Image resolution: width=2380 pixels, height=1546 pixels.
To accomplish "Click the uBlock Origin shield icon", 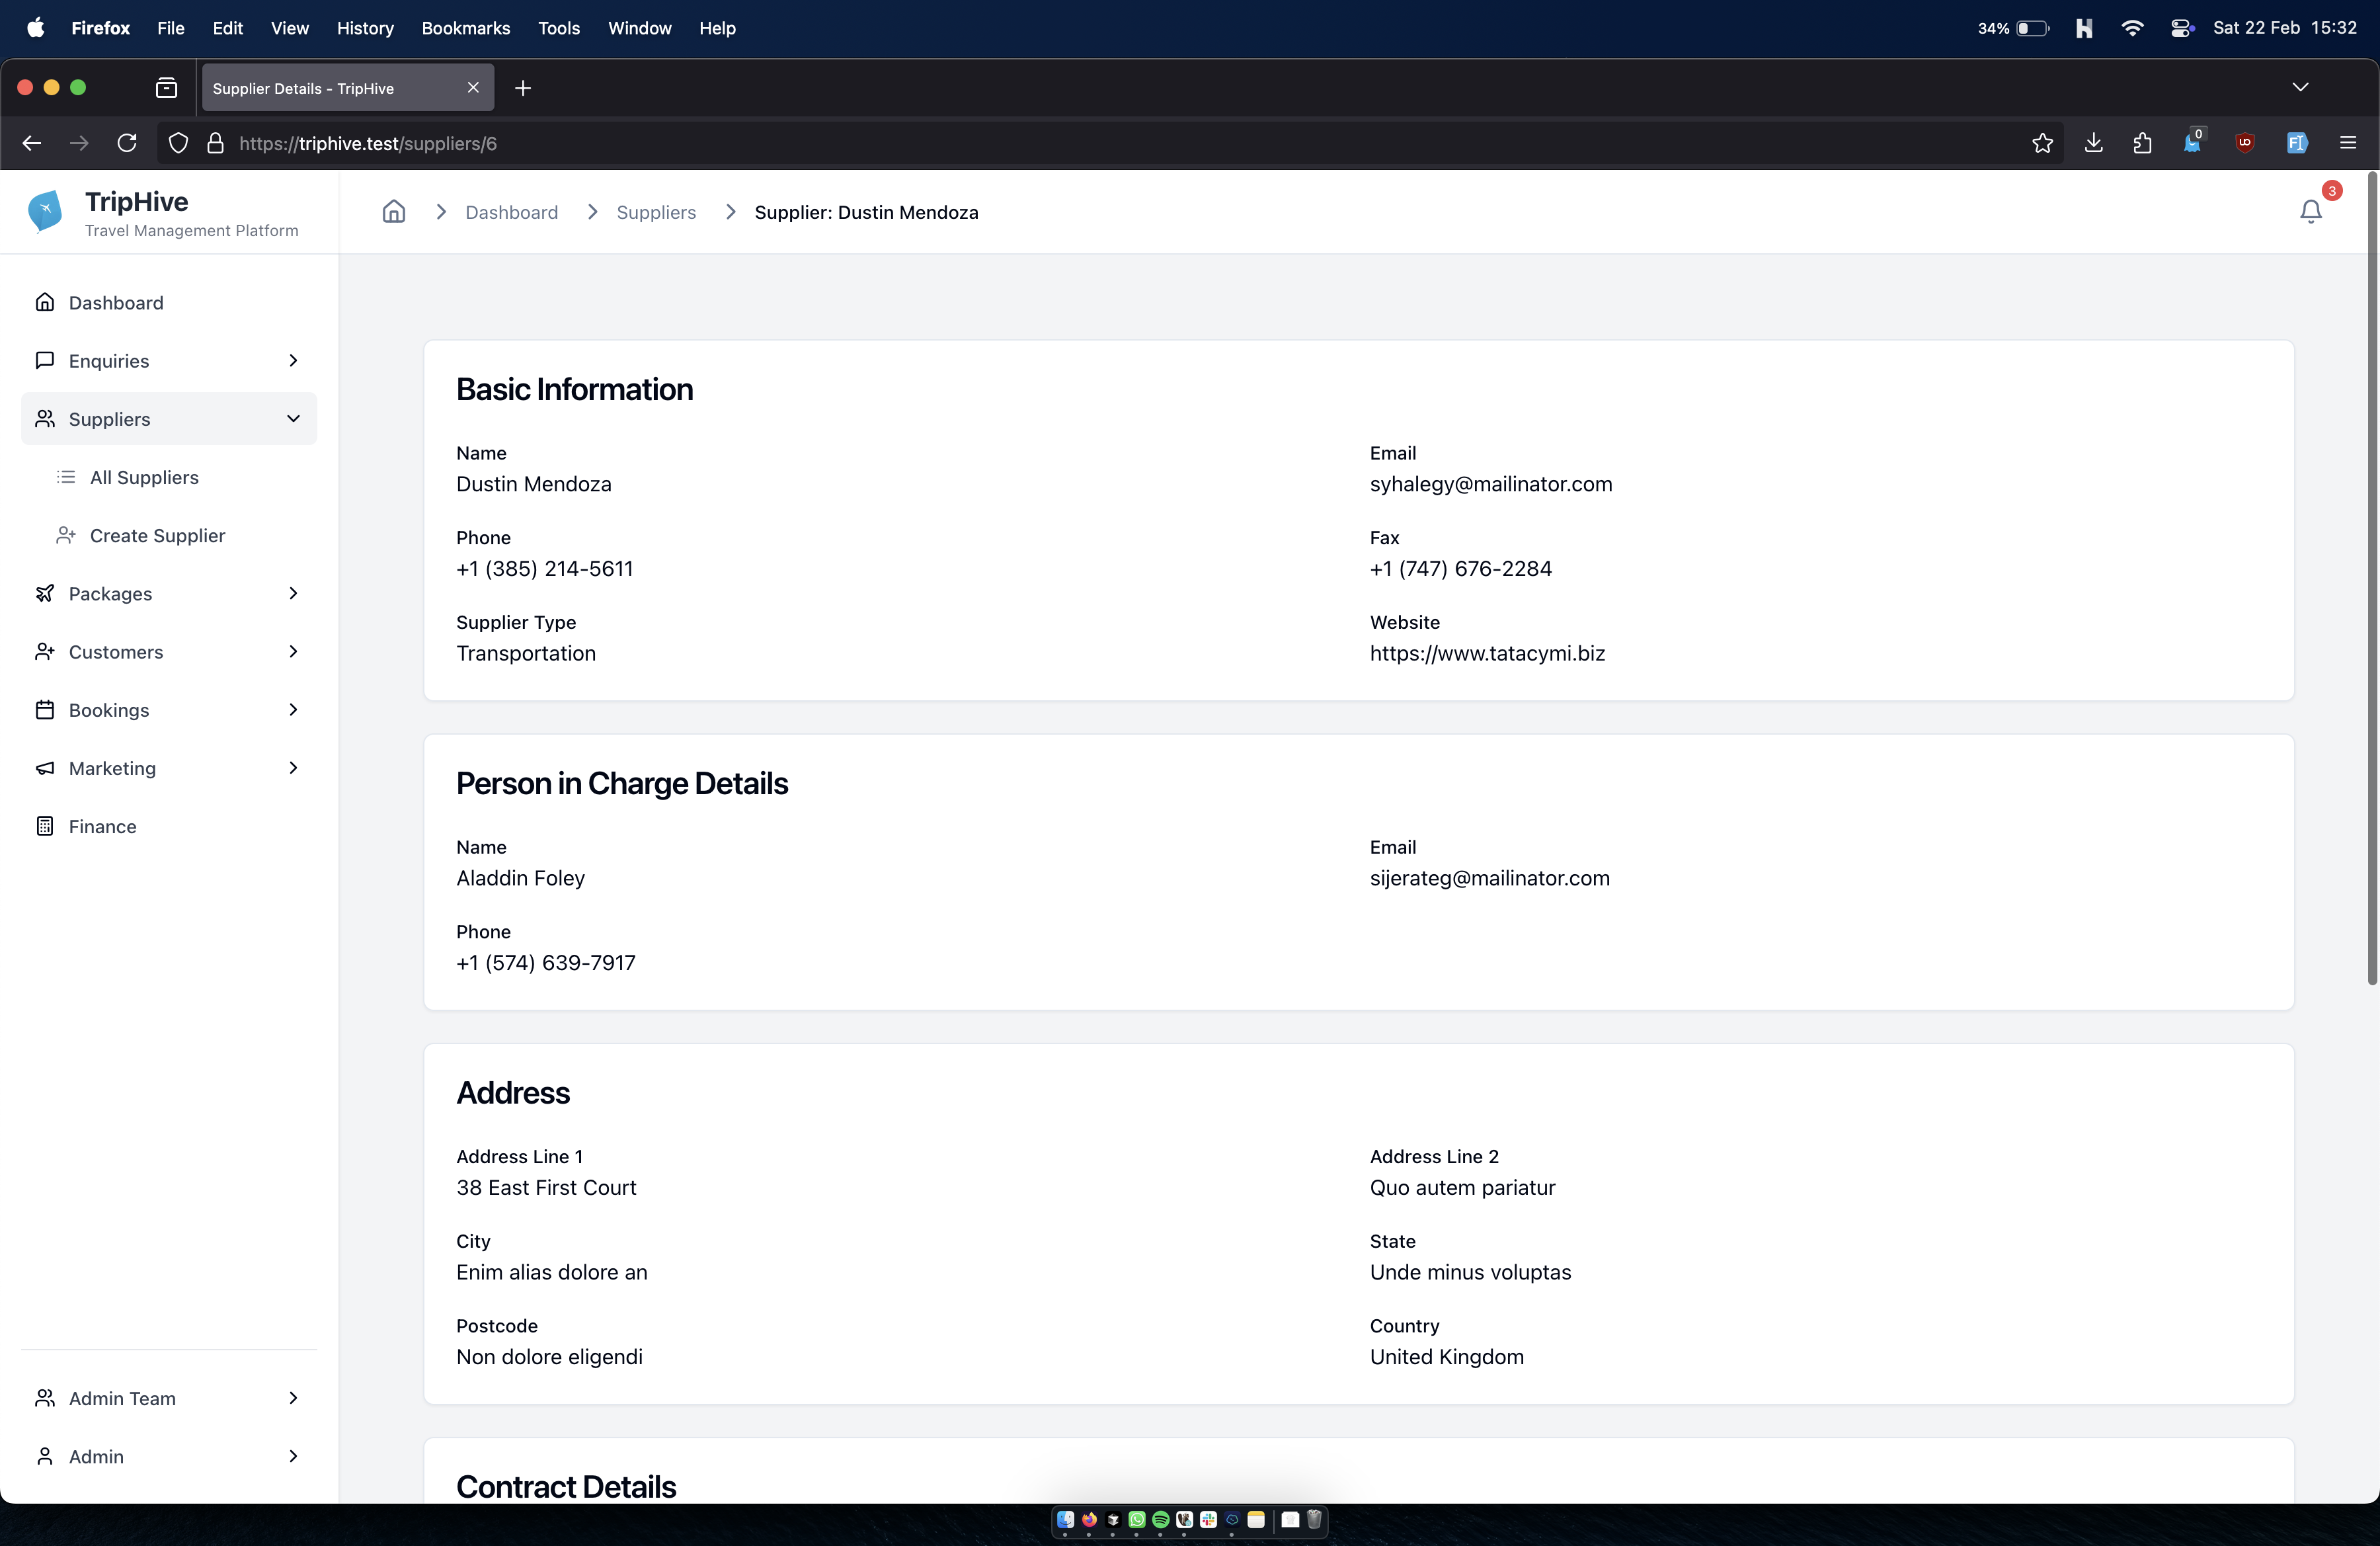I will (2245, 143).
